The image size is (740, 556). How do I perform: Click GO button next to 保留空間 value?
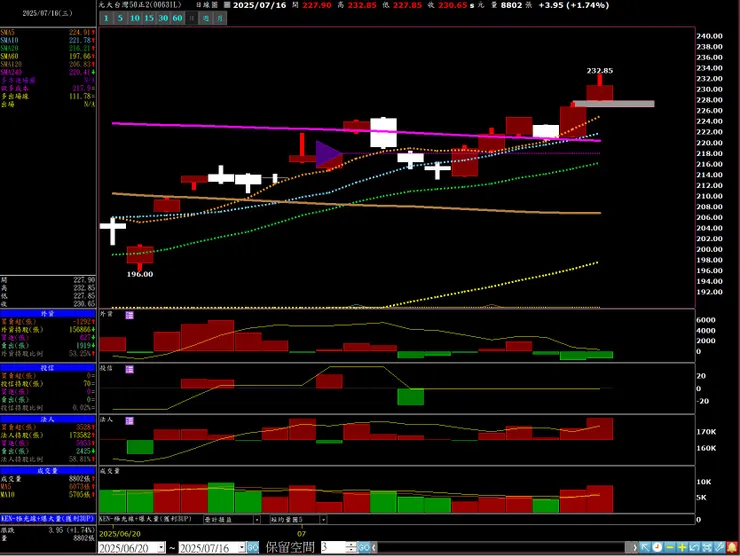[363, 548]
